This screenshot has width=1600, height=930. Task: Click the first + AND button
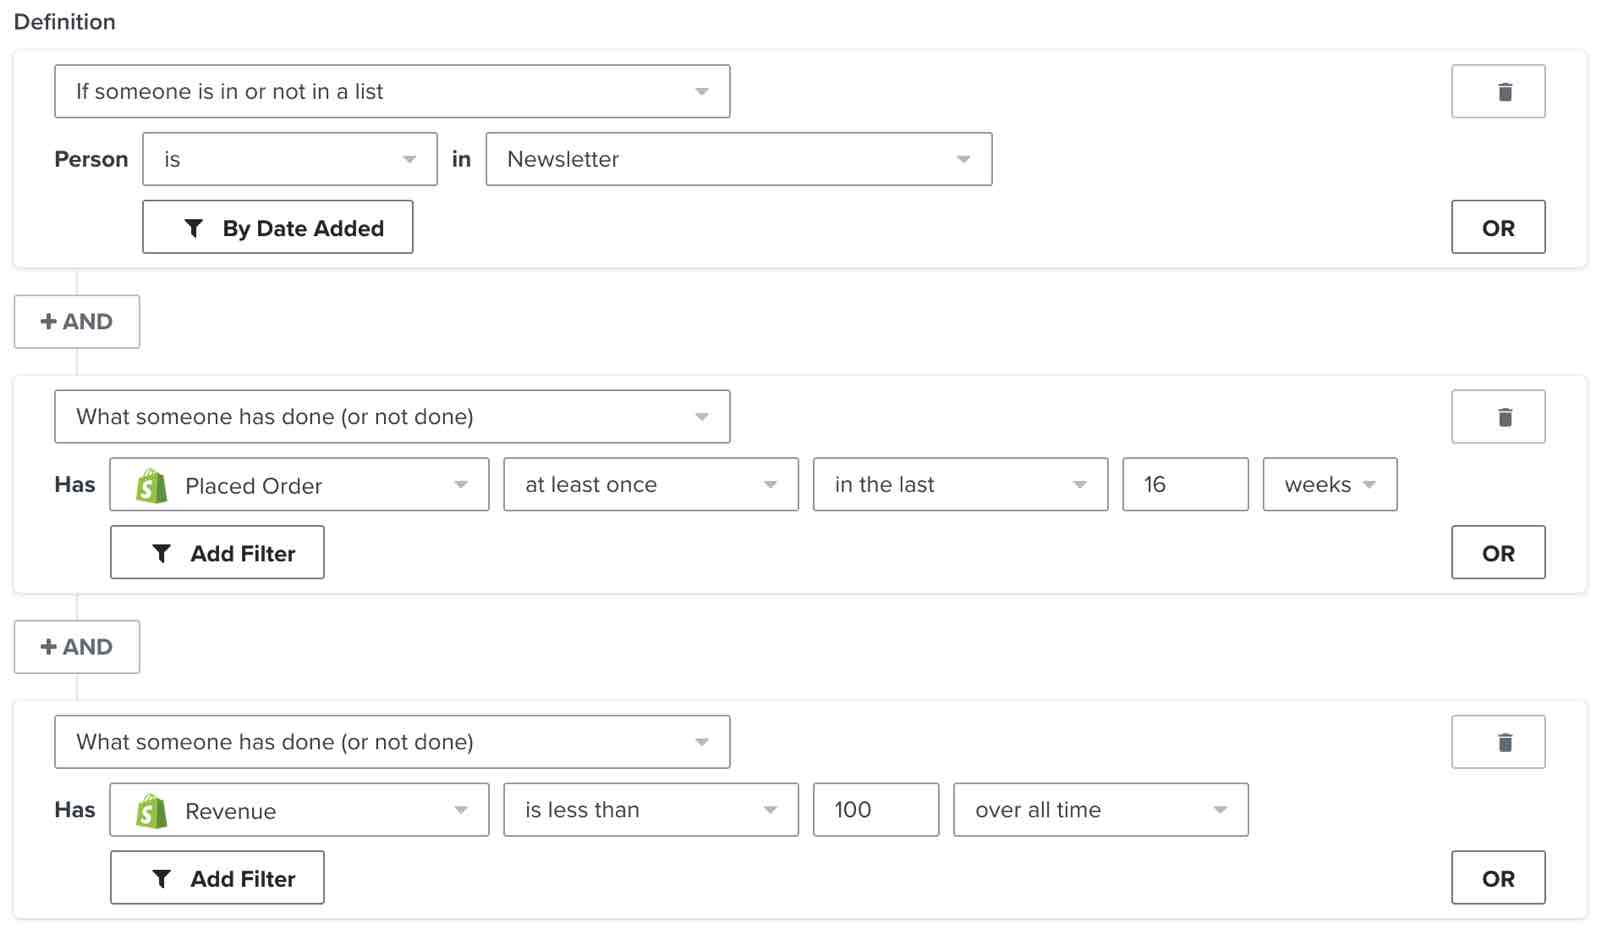(x=76, y=321)
